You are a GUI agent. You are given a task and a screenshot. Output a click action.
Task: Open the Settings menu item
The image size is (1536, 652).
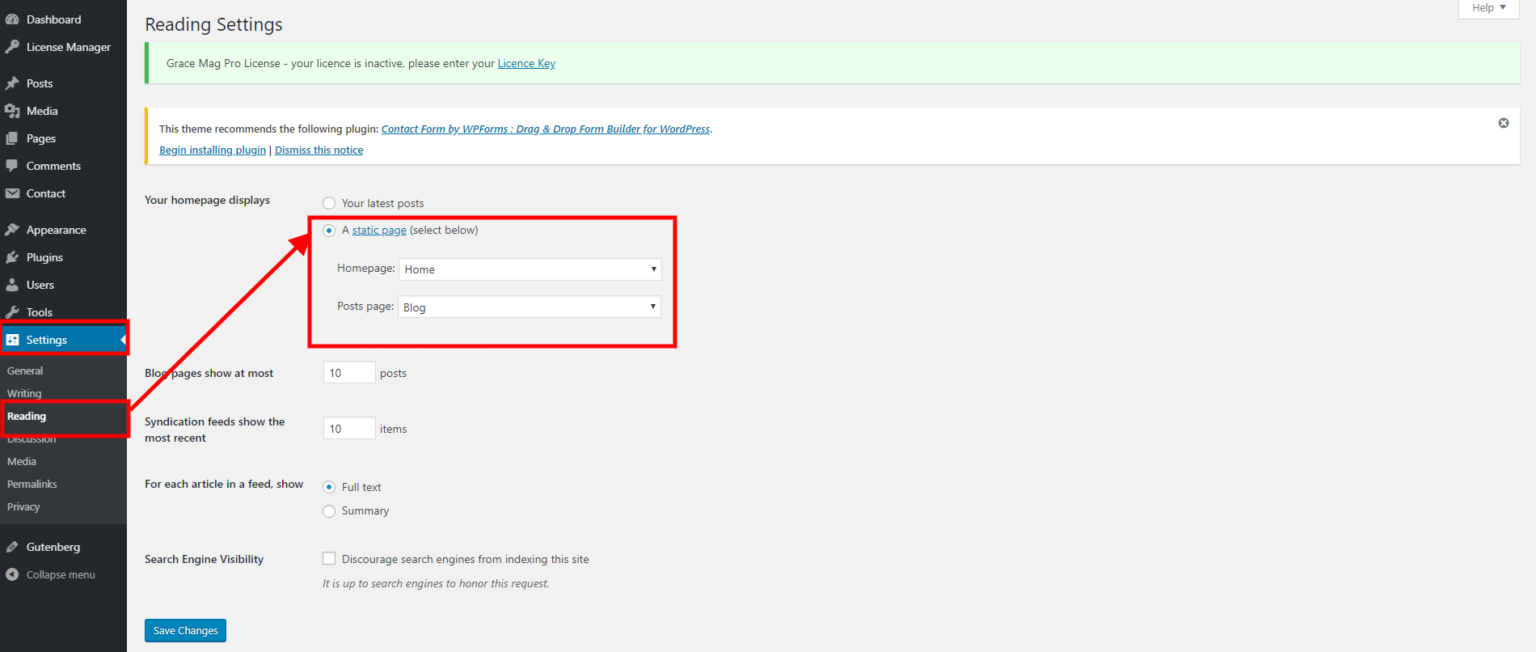63,340
